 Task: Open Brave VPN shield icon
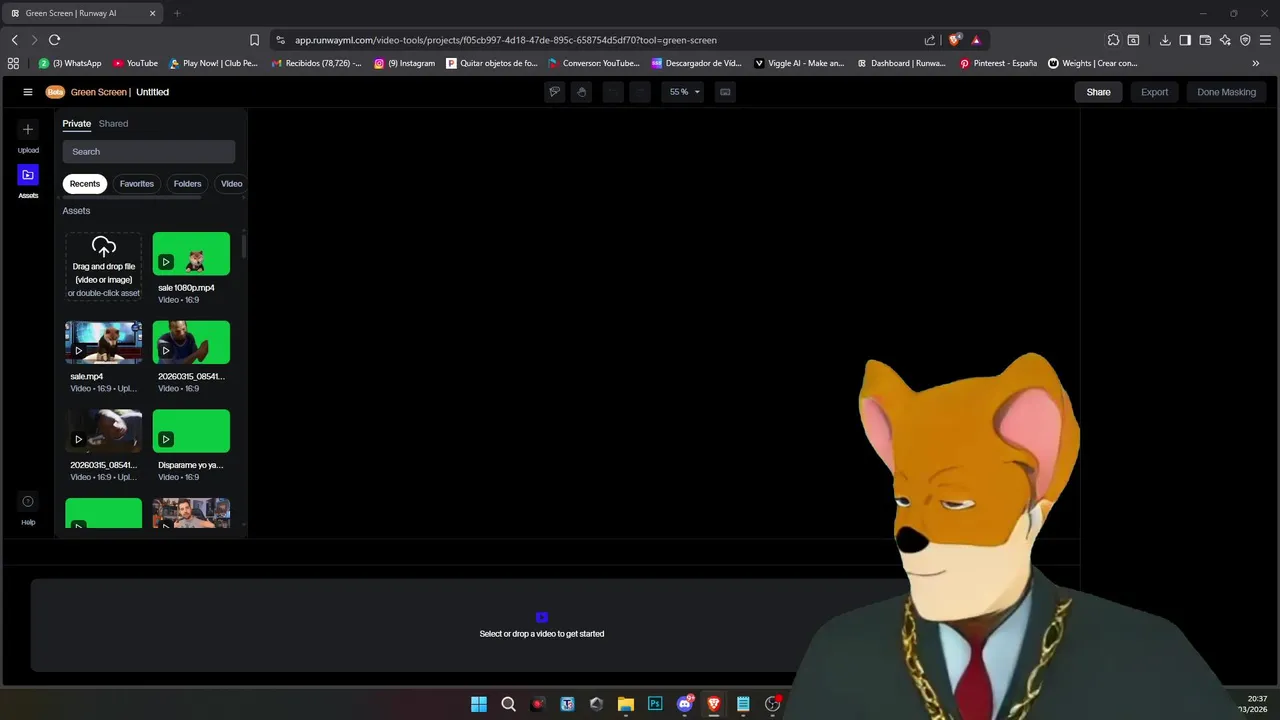(1245, 40)
